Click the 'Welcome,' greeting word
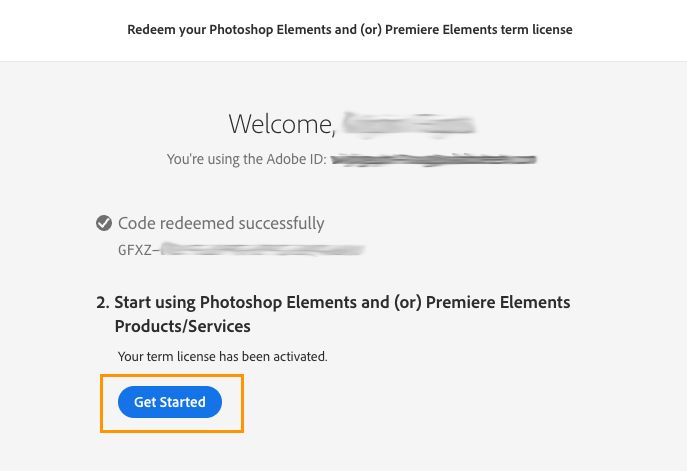 (281, 124)
